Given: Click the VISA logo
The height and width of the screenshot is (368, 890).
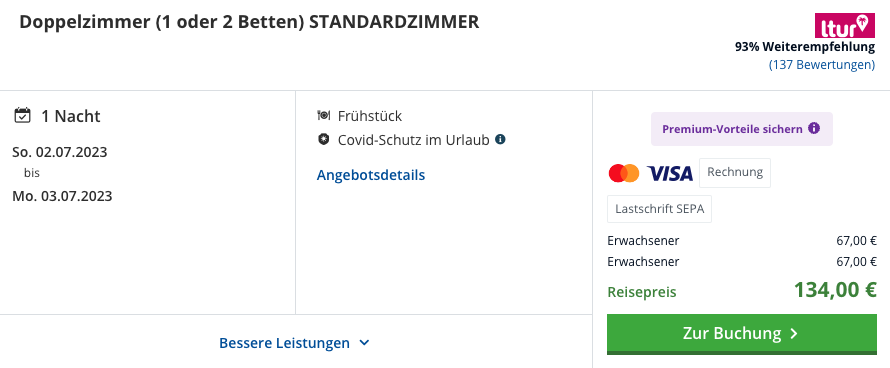Looking at the screenshot, I should point(670,173).
